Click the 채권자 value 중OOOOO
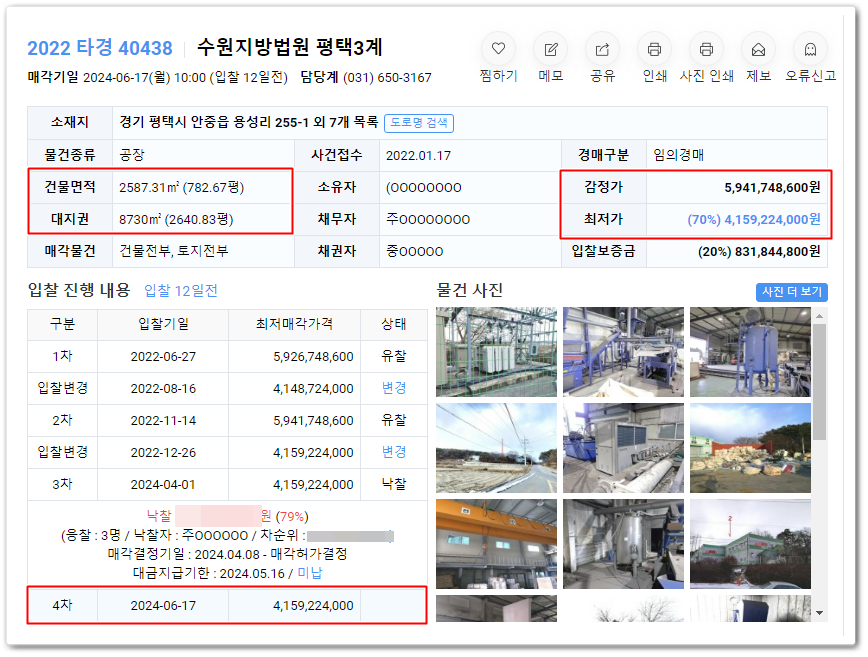This screenshot has width=868, height=657. 414,251
